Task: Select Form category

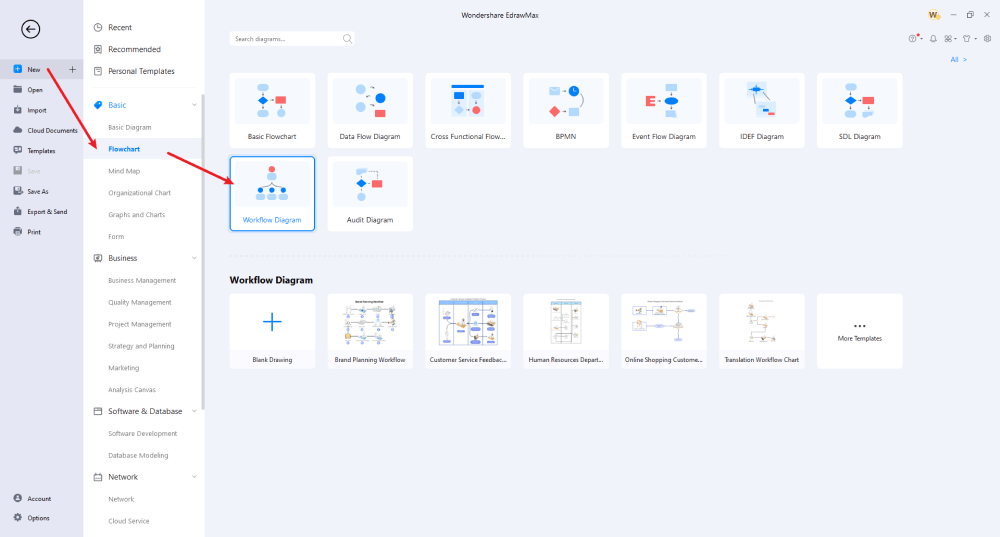Action: [x=116, y=237]
